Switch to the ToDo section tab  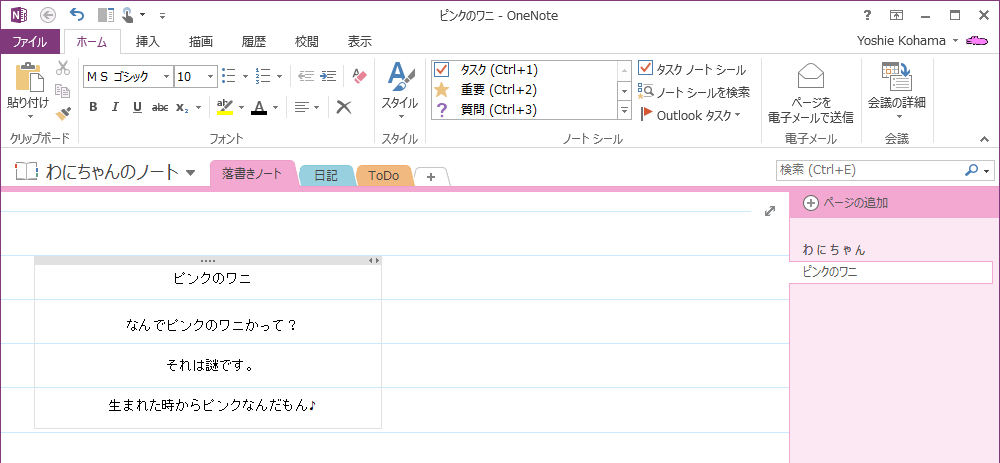point(383,176)
